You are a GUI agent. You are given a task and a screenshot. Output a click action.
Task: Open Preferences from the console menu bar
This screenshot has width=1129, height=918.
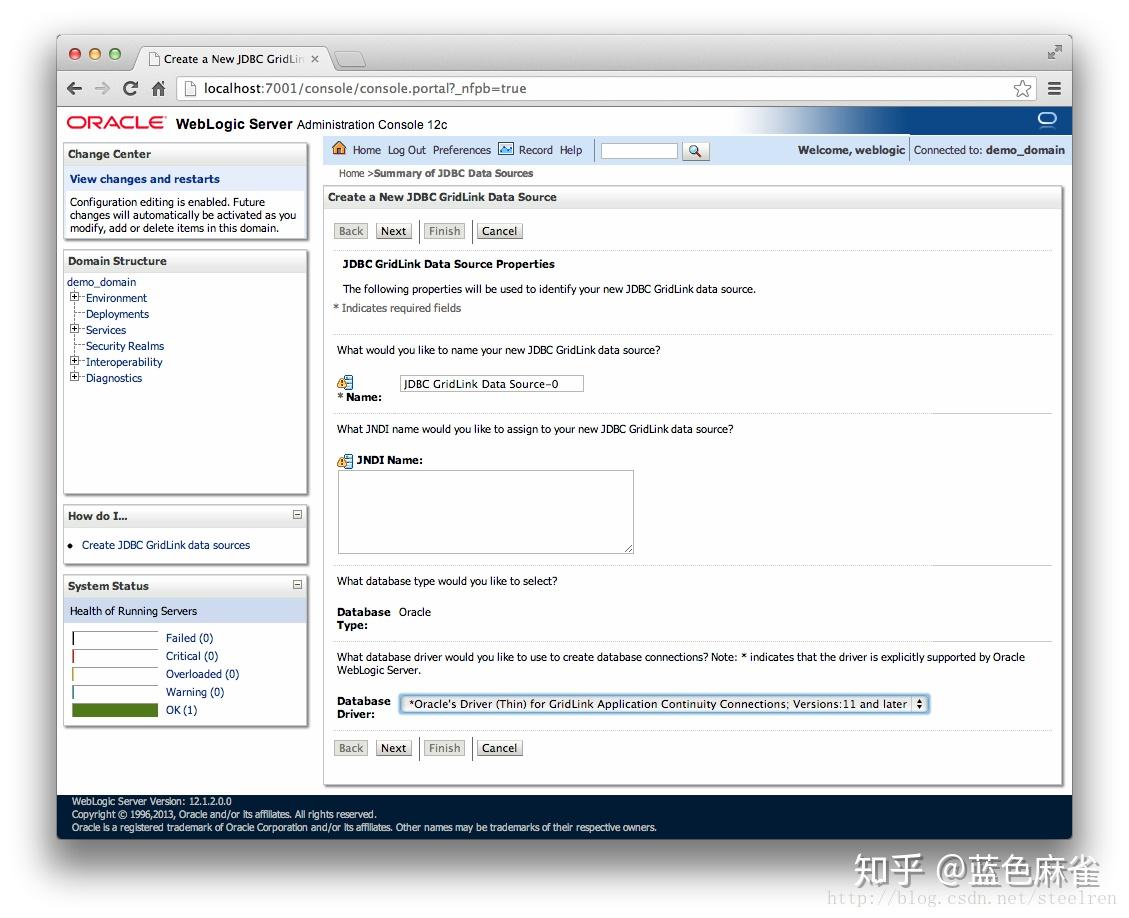[x=462, y=150]
